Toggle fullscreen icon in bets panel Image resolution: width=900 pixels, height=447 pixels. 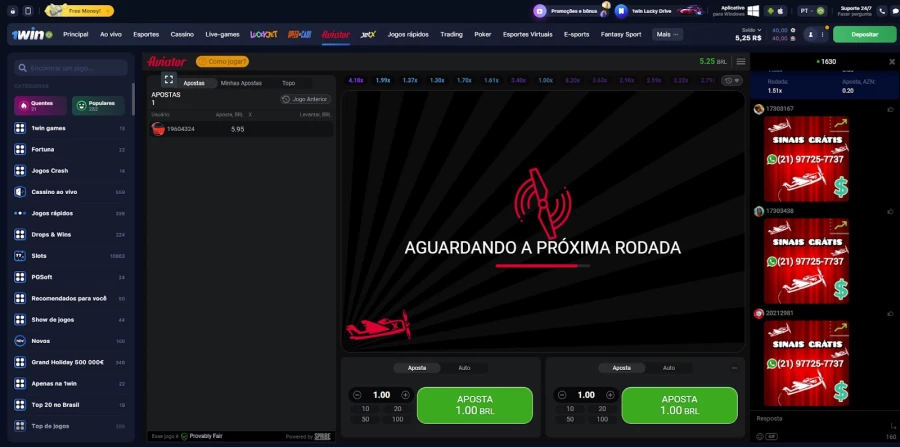point(169,79)
